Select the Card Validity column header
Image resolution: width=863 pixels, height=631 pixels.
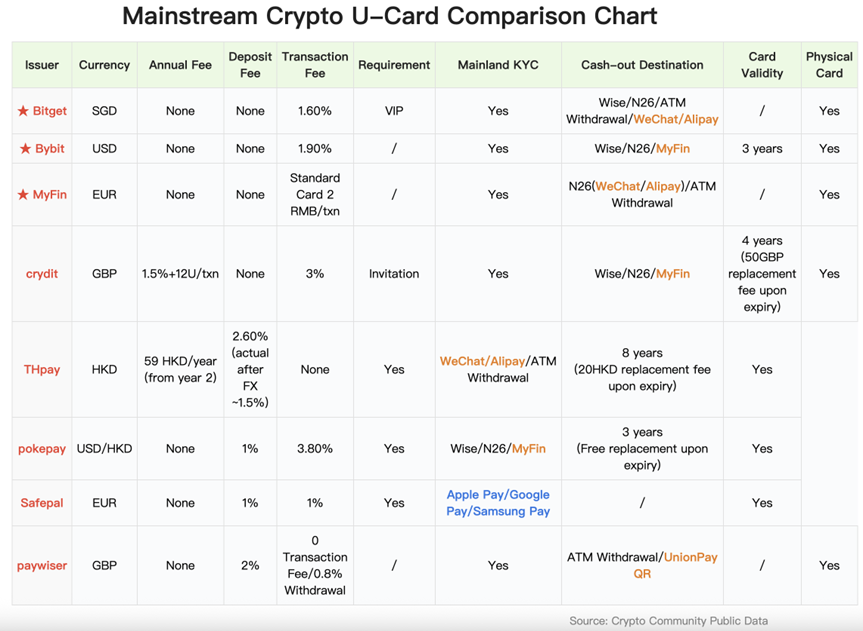[762, 65]
